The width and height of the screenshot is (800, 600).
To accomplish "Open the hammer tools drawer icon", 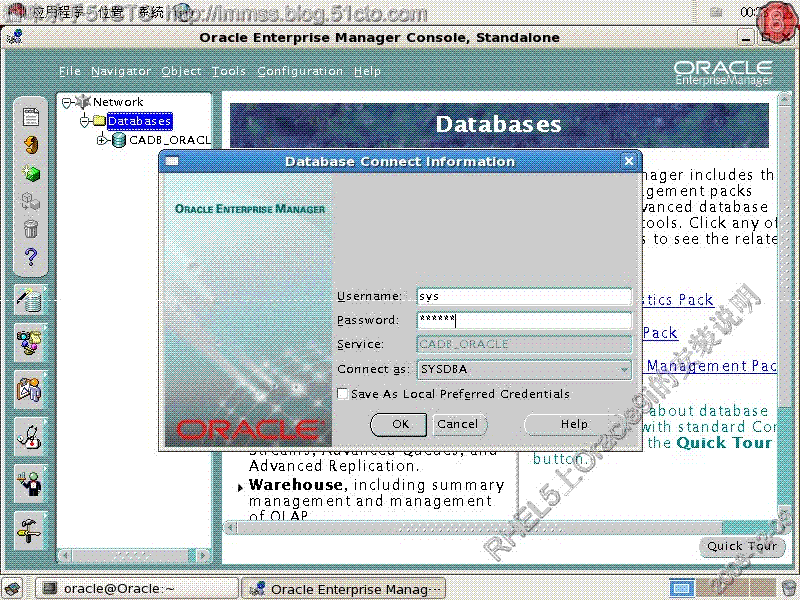I will pos(31,531).
